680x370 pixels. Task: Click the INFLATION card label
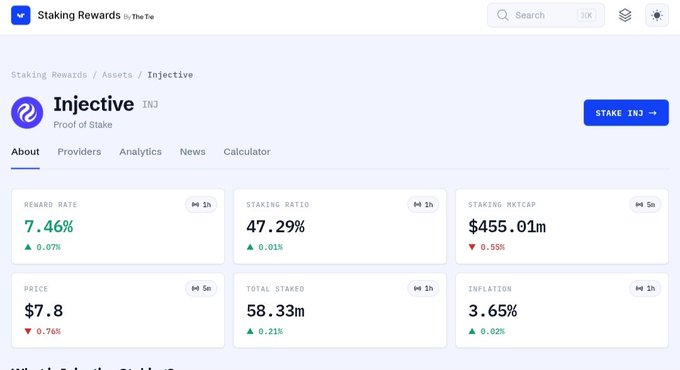click(x=490, y=289)
